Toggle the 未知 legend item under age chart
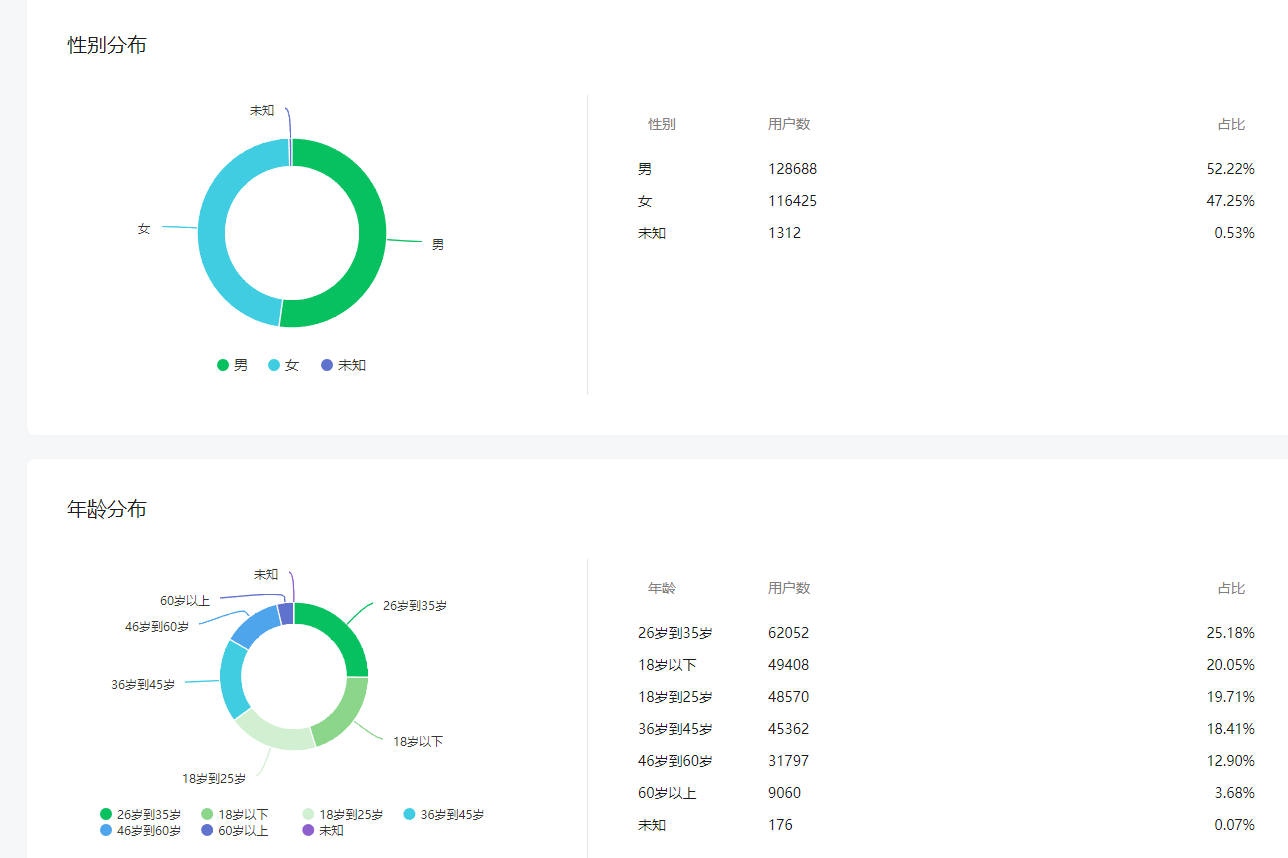1288x858 pixels. click(323, 830)
